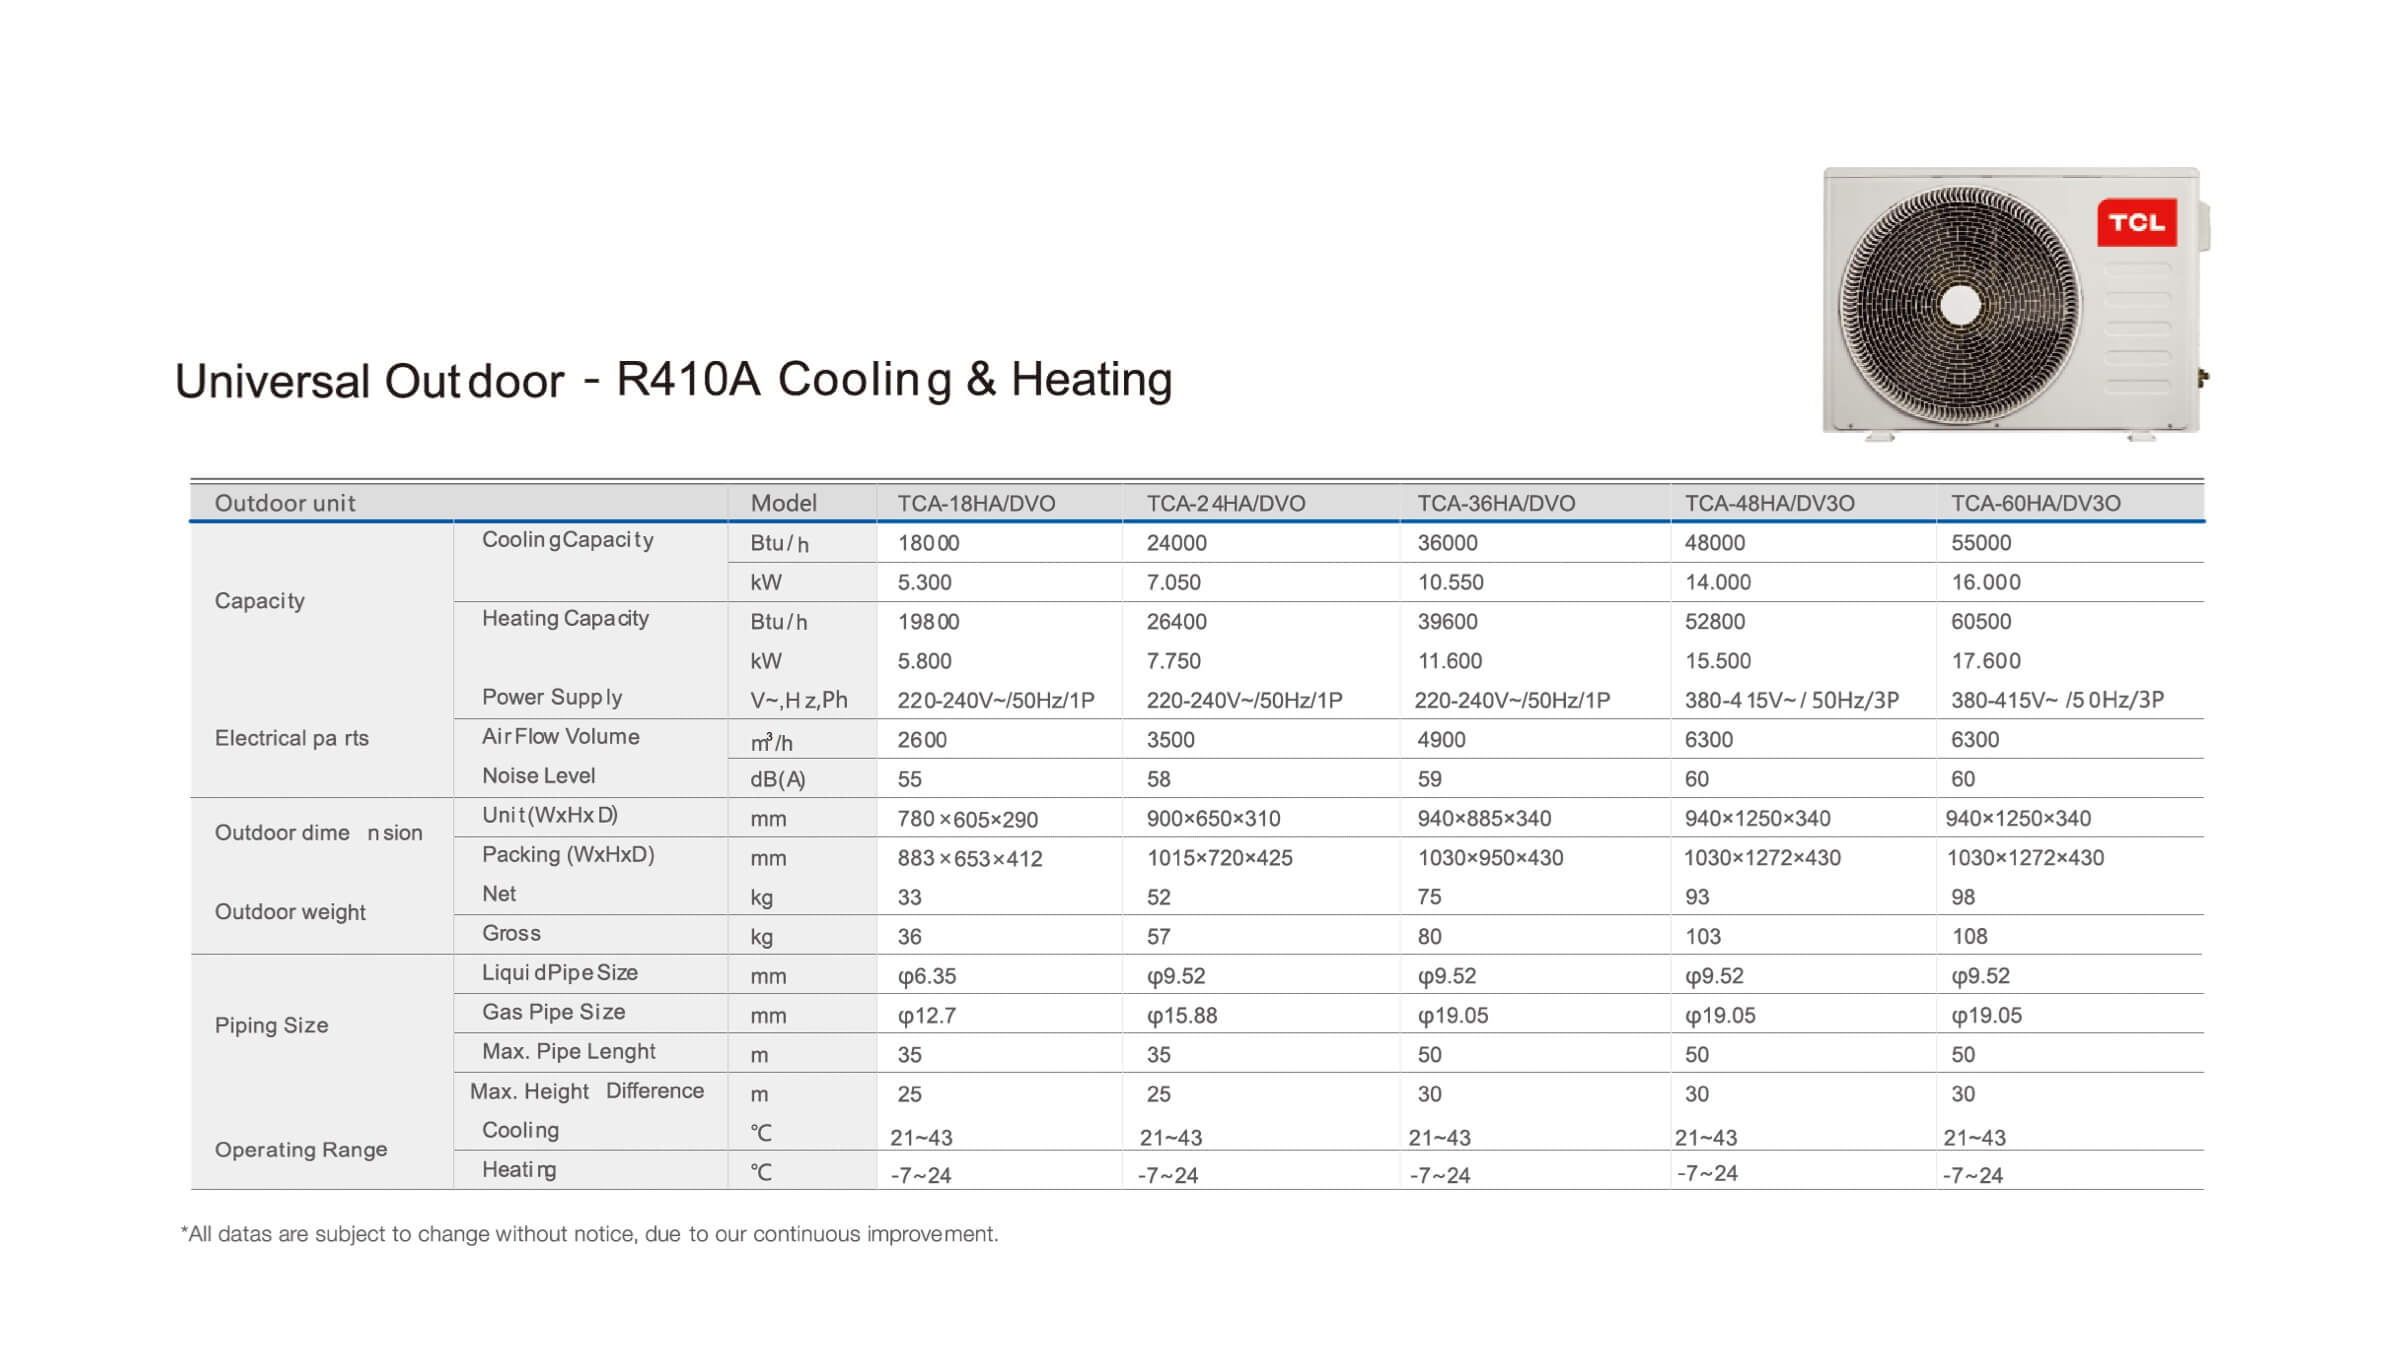Click the Piping Size group label
This screenshot has height=1350, width=2400.
point(271,1025)
